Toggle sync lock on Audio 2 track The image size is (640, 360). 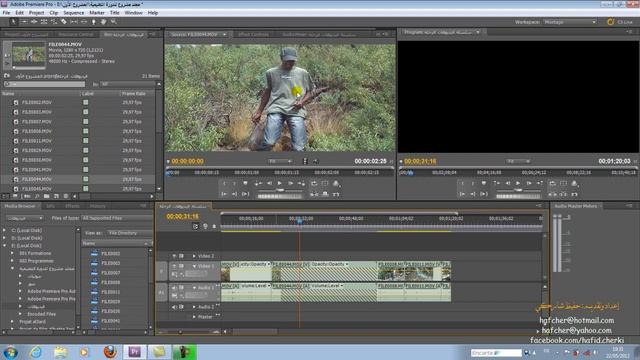[182, 307]
